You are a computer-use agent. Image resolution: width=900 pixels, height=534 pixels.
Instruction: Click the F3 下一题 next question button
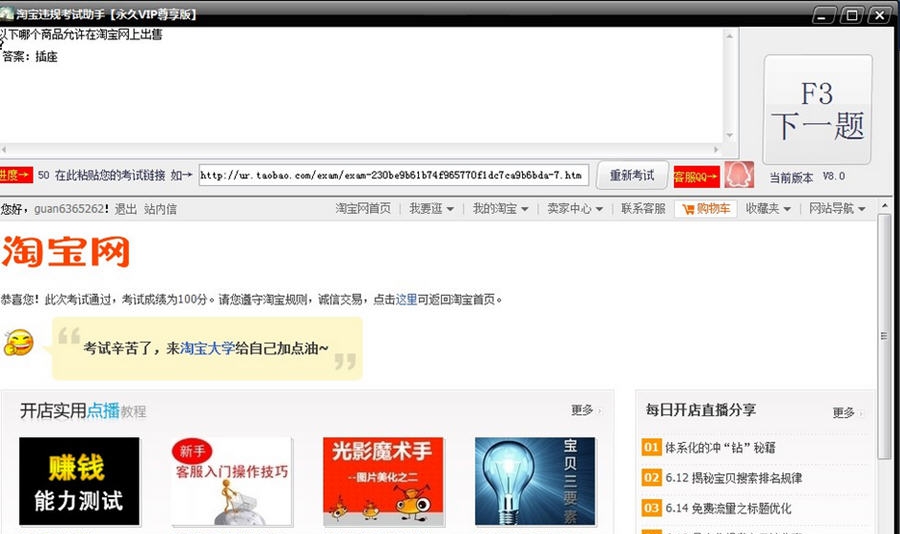pos(817,110)
